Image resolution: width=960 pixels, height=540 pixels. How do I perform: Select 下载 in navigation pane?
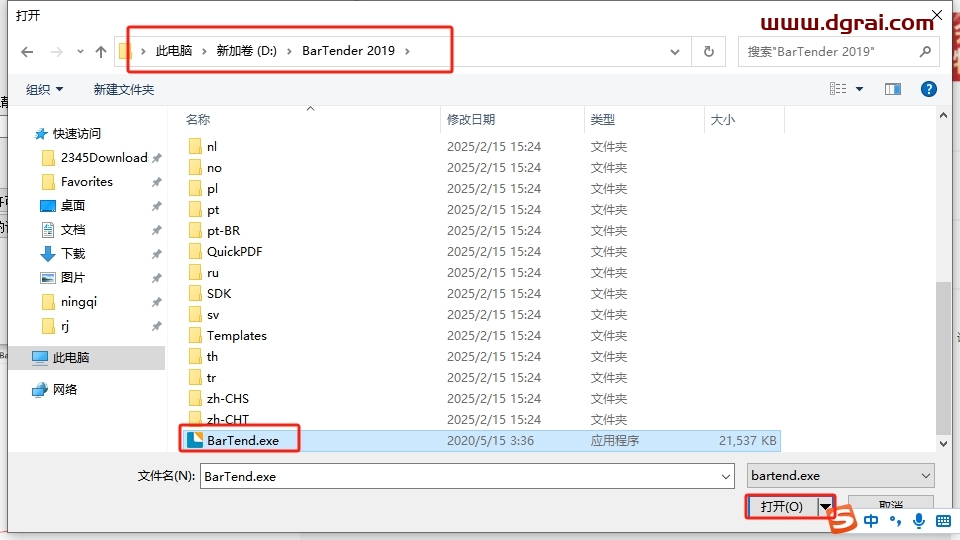(73, 253)
